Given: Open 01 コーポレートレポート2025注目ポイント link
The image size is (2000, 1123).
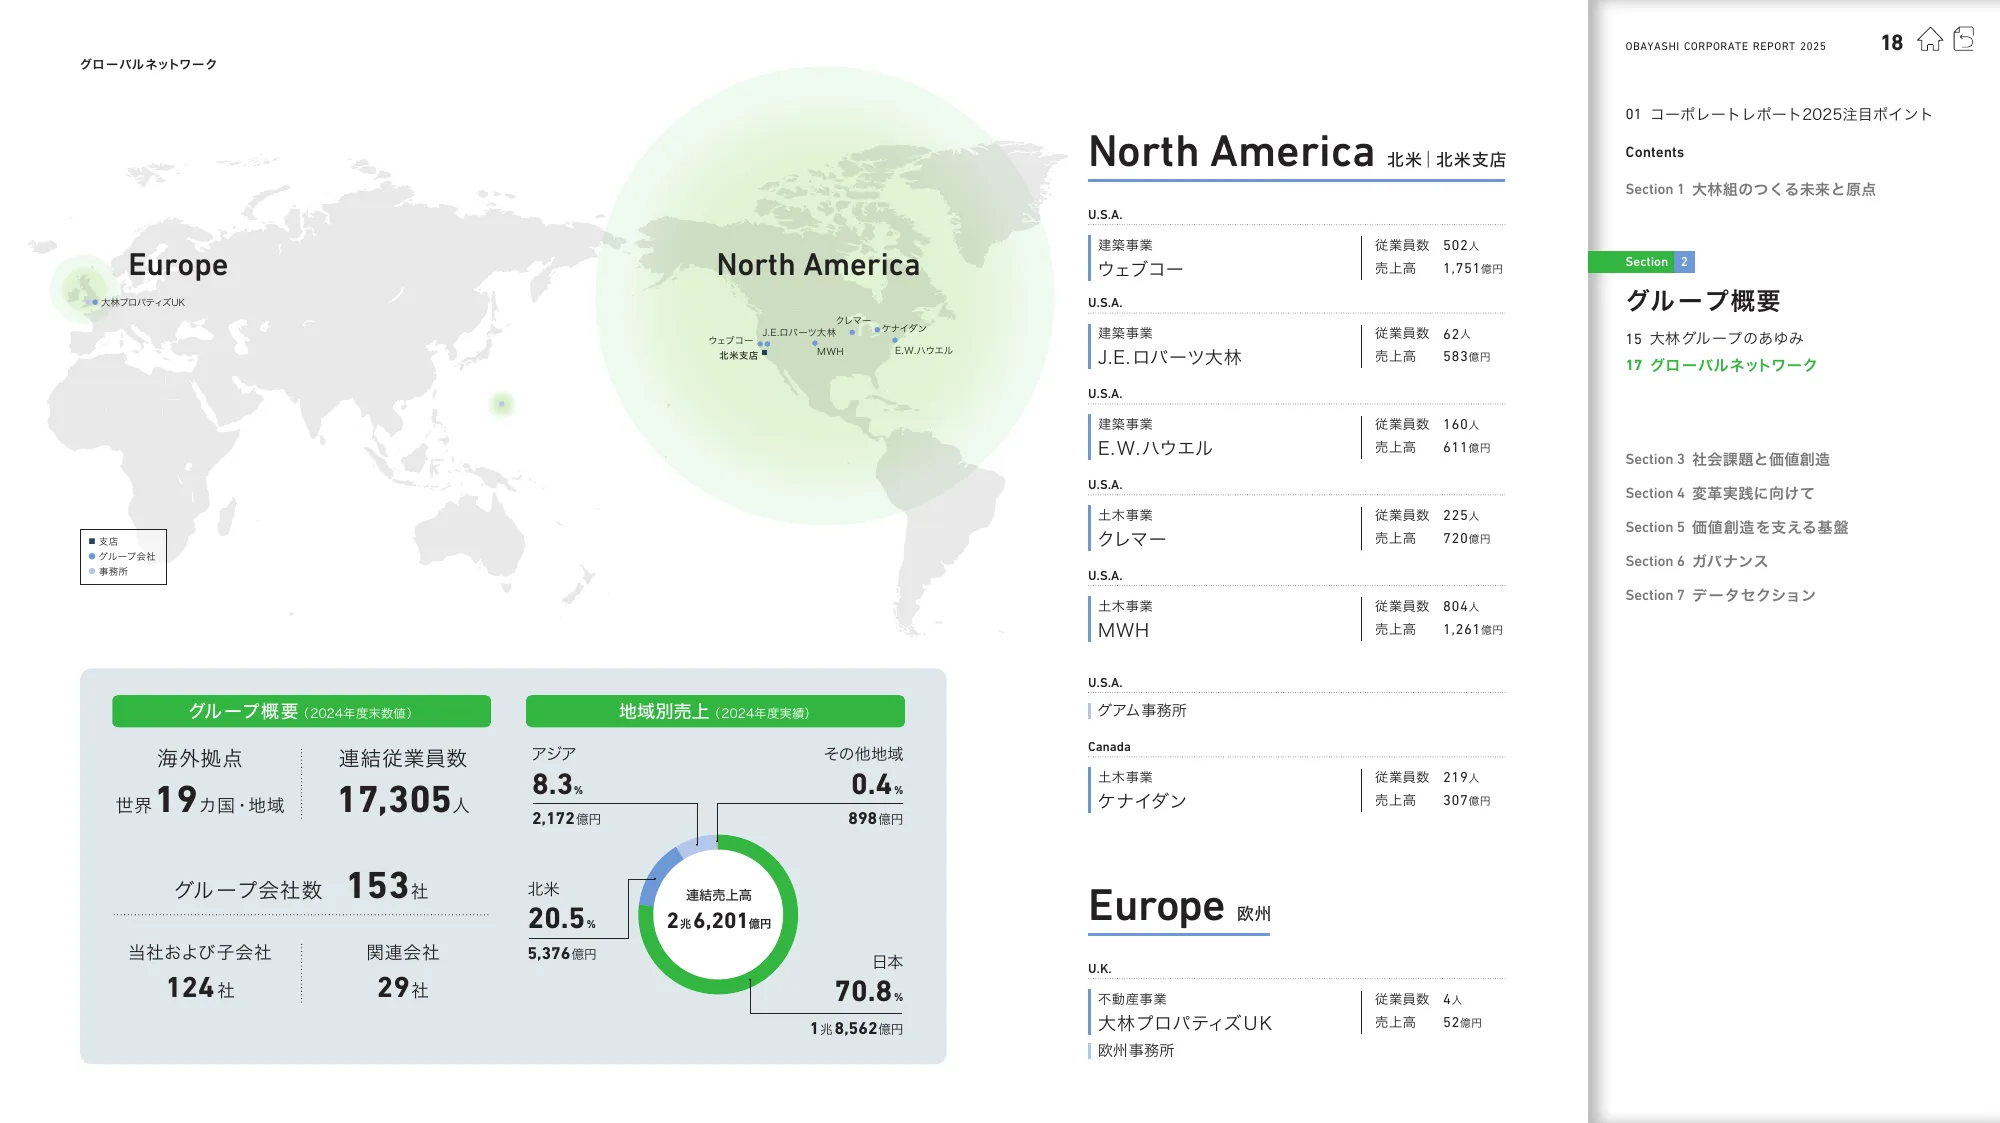Looking at the screenshot, I should coord(1778,114).
